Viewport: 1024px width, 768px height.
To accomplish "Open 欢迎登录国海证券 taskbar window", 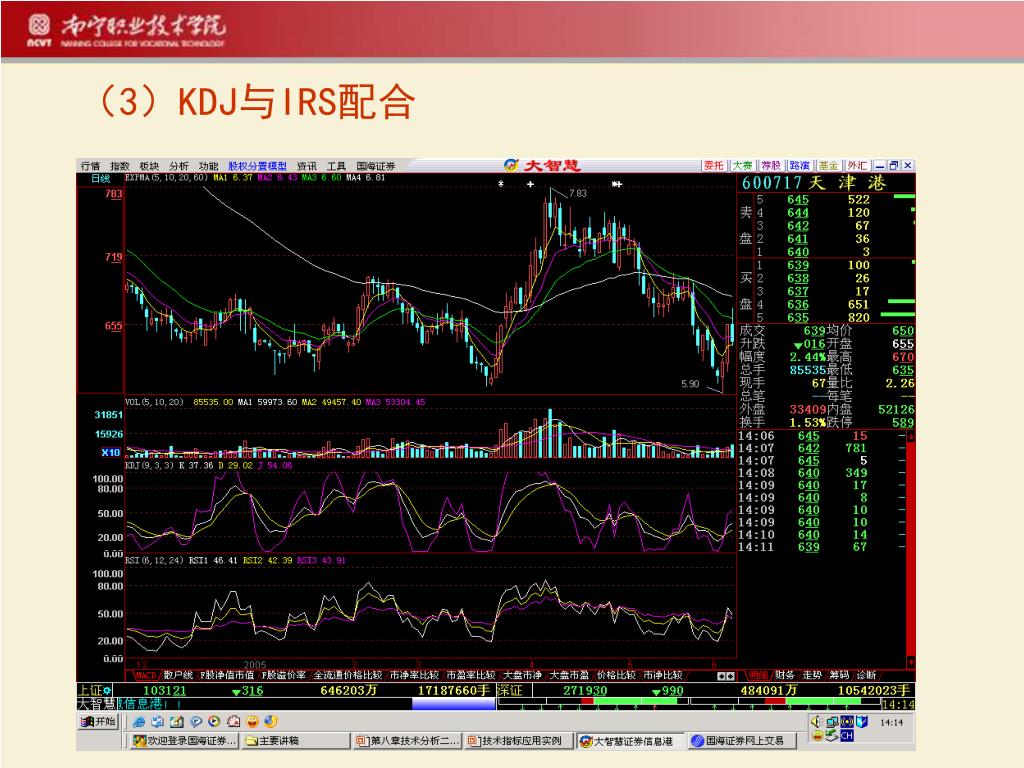I will [184, 741].
